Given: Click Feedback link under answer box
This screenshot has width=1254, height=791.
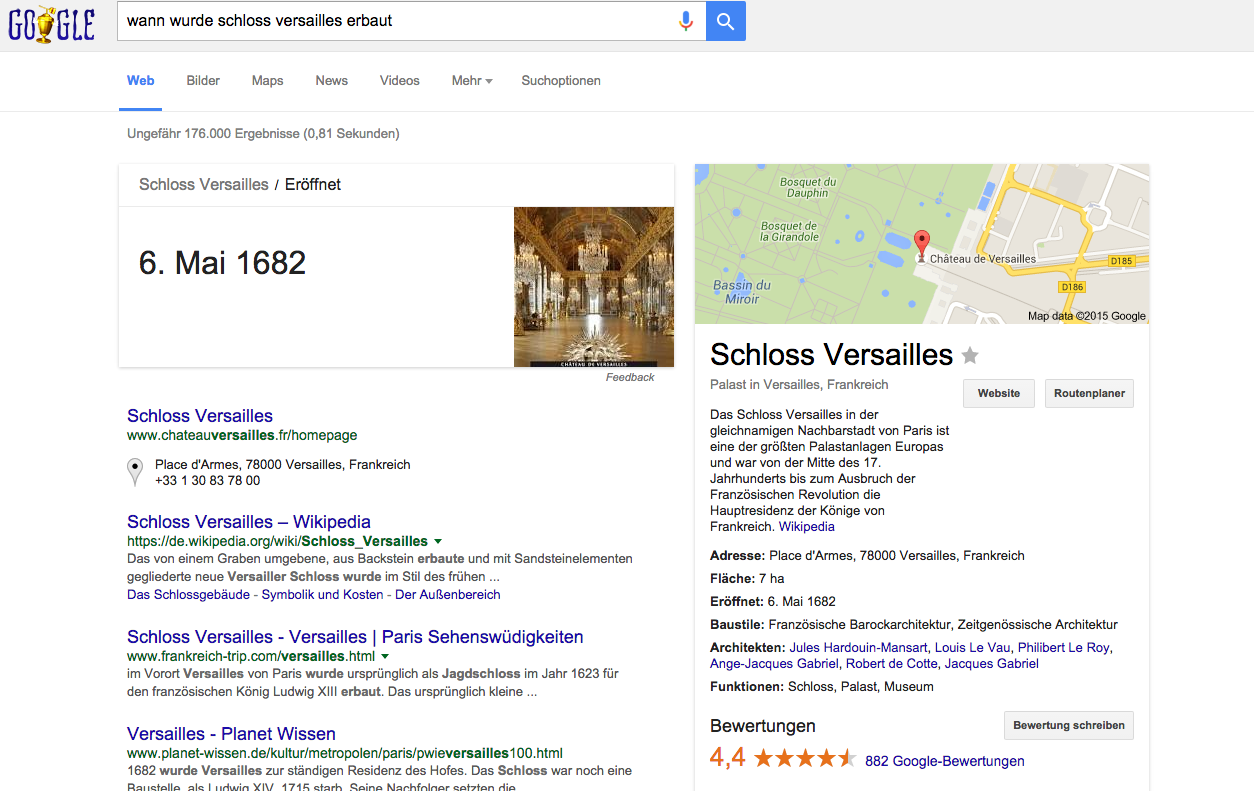Looking at the screenshot, I should pos(630,377).
